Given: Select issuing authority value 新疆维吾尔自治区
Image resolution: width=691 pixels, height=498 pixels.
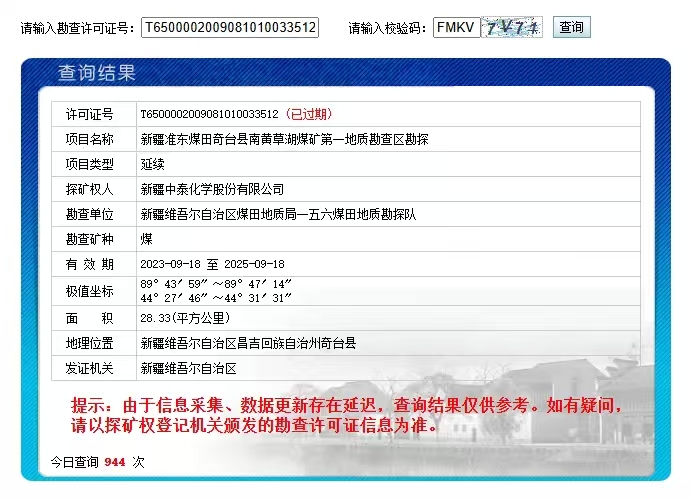Looking at the screenshot, I should (188, 368).
